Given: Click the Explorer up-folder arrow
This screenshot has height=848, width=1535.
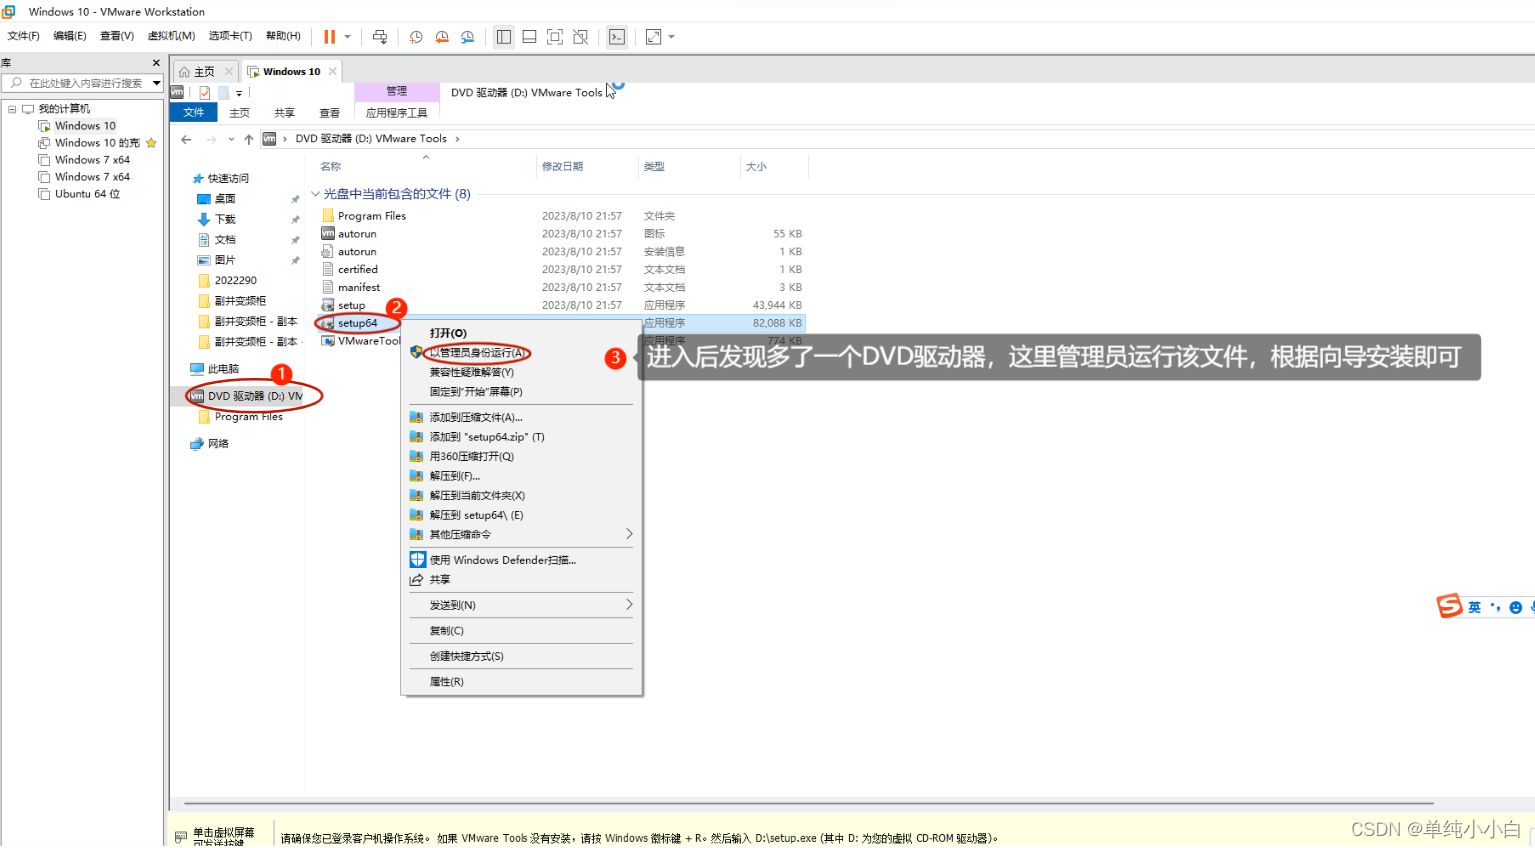Looking at the screenshot, I should click(249, 139).
